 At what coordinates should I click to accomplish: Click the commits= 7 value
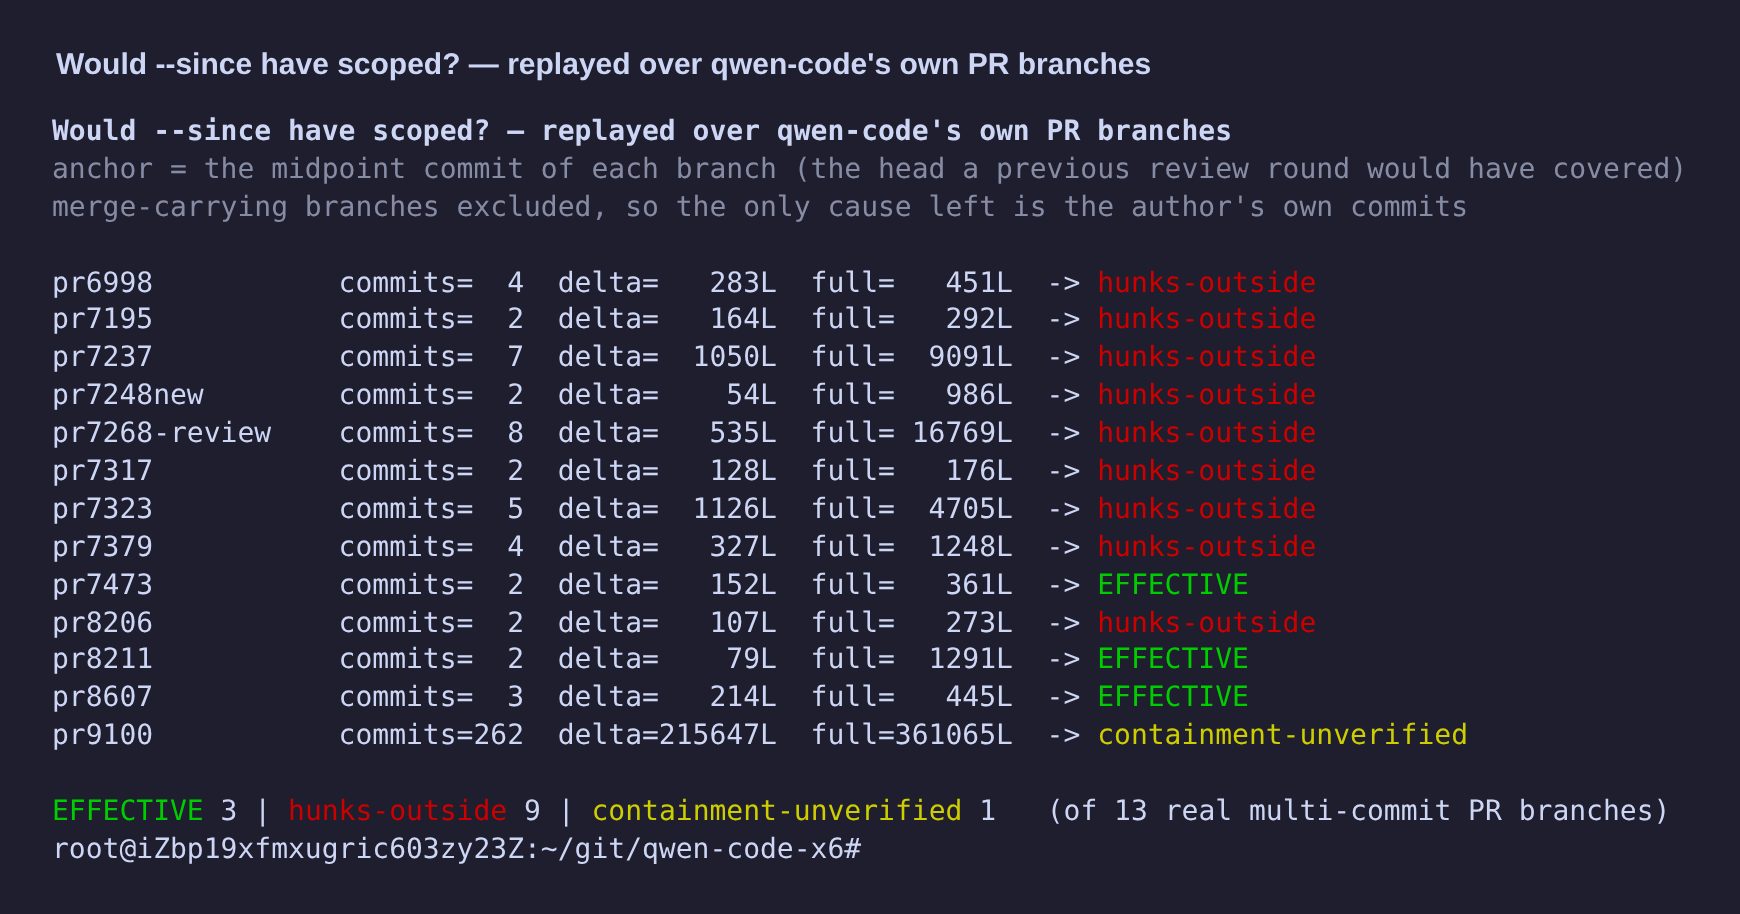pos(431,357)
